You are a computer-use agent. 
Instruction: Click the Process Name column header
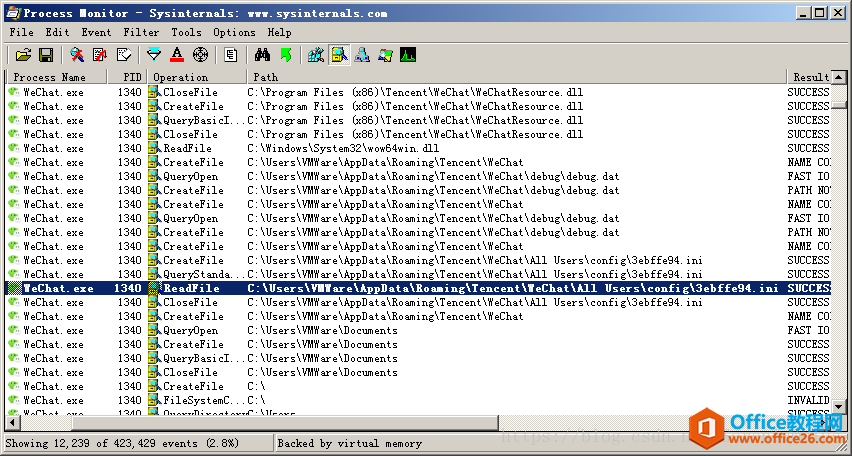(49, 77)
